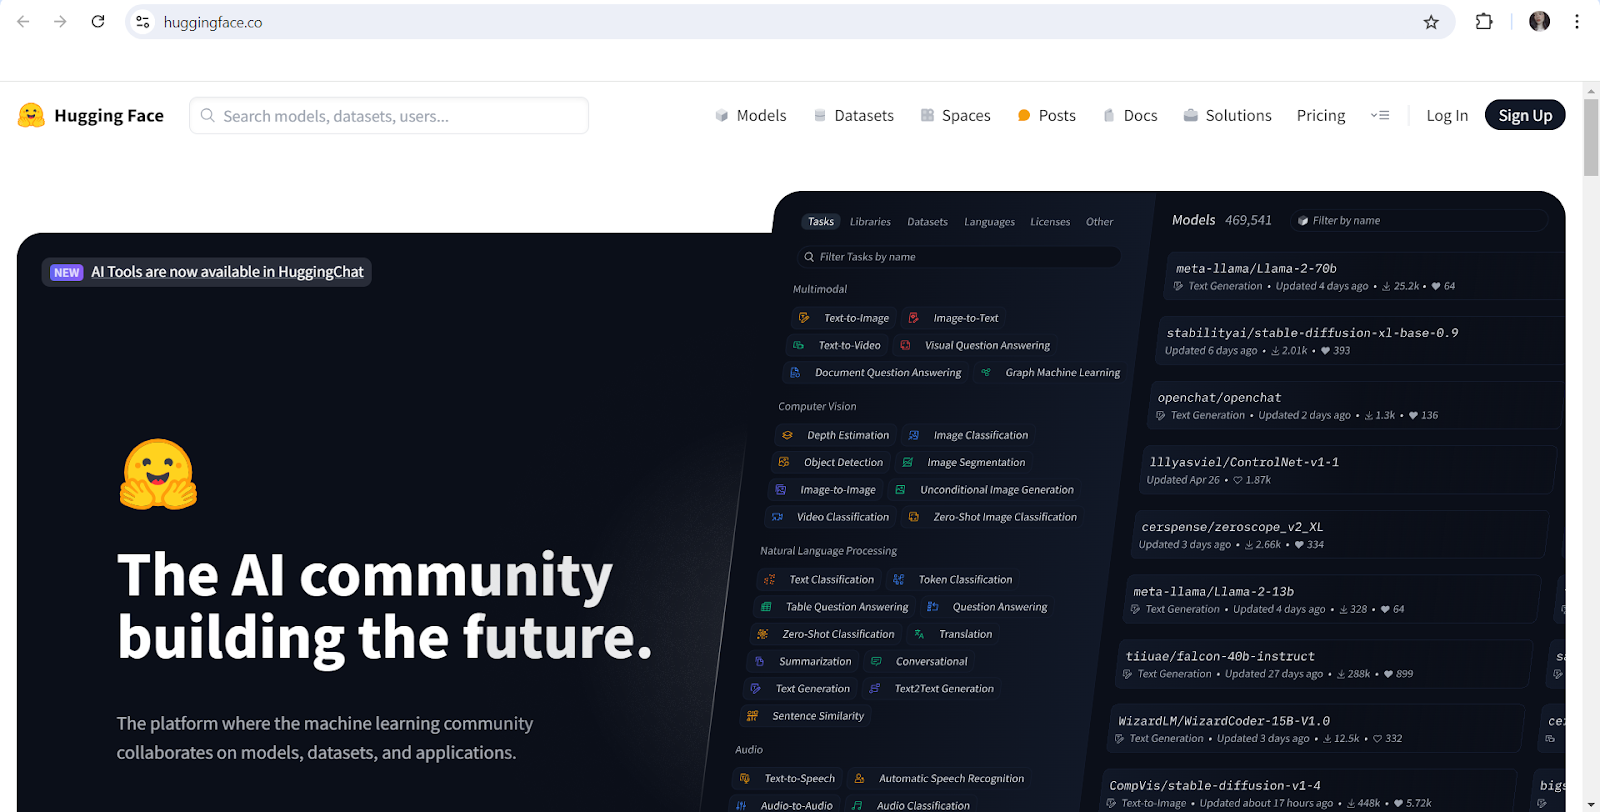Select the Text Generation task tag
Viewport: 1600px width, 812px height.
(x=801, y=689)
